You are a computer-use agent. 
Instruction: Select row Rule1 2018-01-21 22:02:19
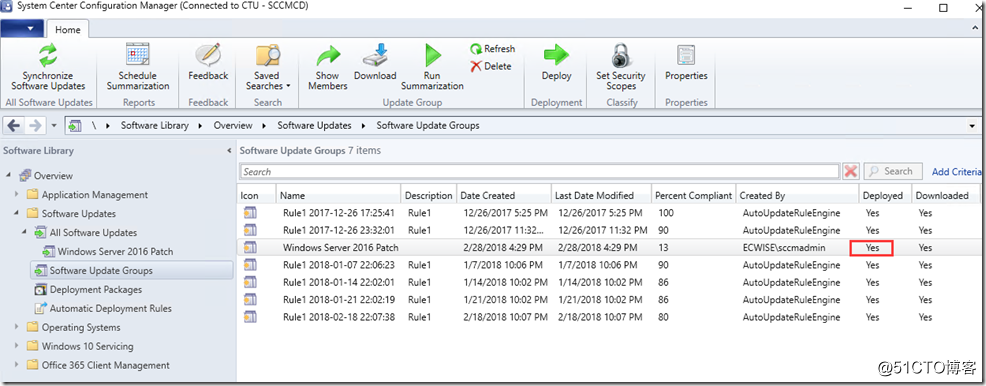click(609, 299)
